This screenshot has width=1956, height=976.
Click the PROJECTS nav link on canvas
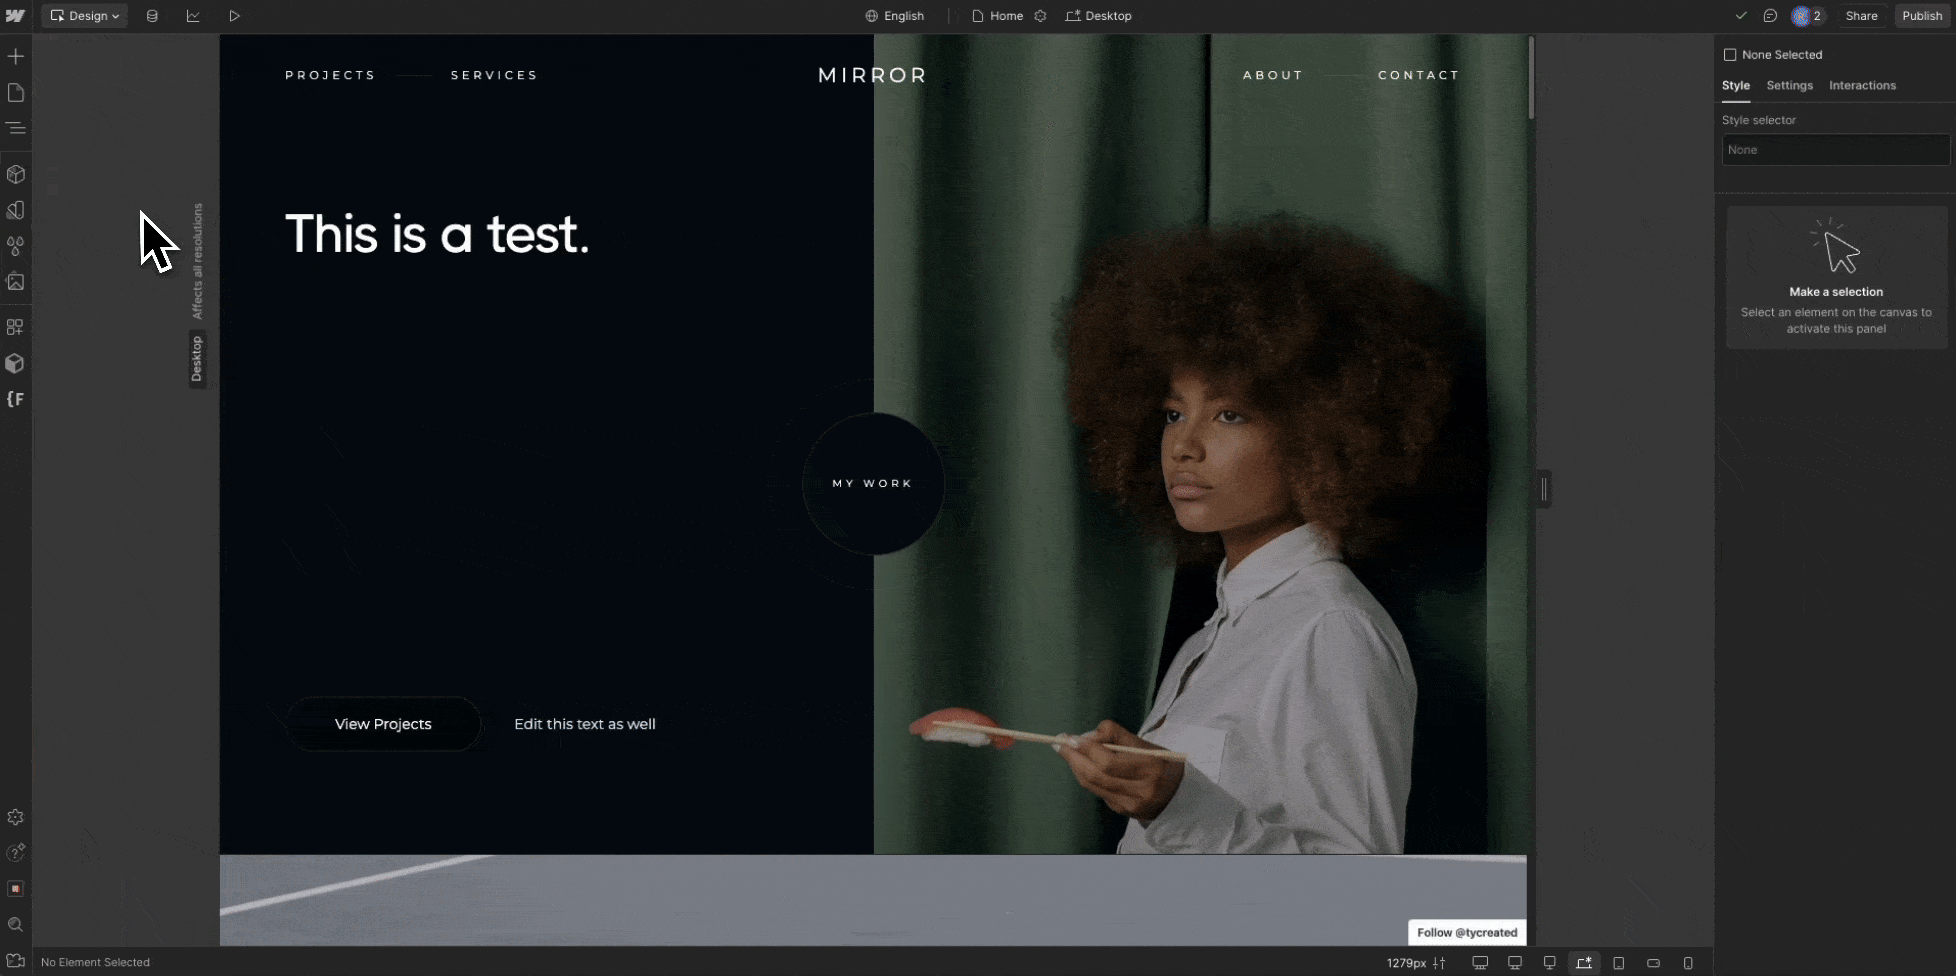pos(330,75)
